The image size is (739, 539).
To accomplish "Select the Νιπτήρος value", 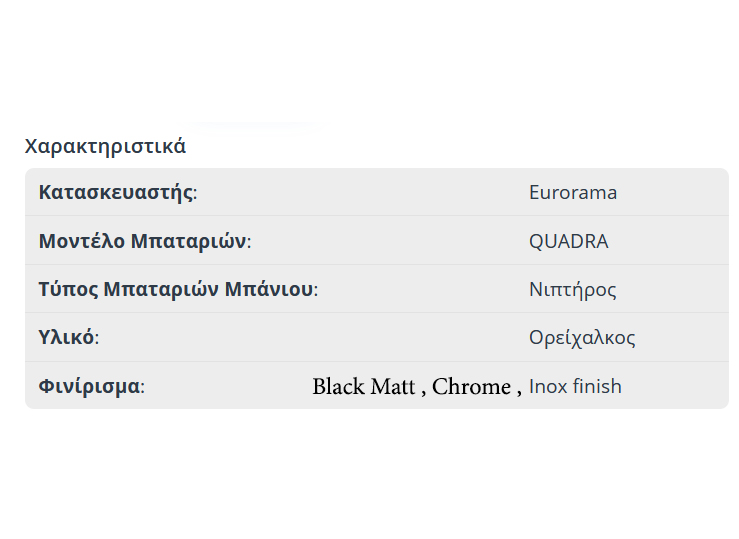I will 572,290.
